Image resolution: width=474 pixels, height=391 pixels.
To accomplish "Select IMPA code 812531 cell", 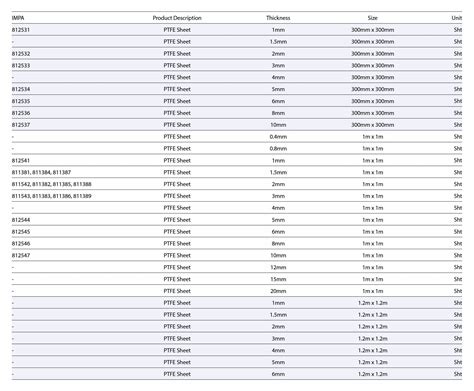I will 21,30.
